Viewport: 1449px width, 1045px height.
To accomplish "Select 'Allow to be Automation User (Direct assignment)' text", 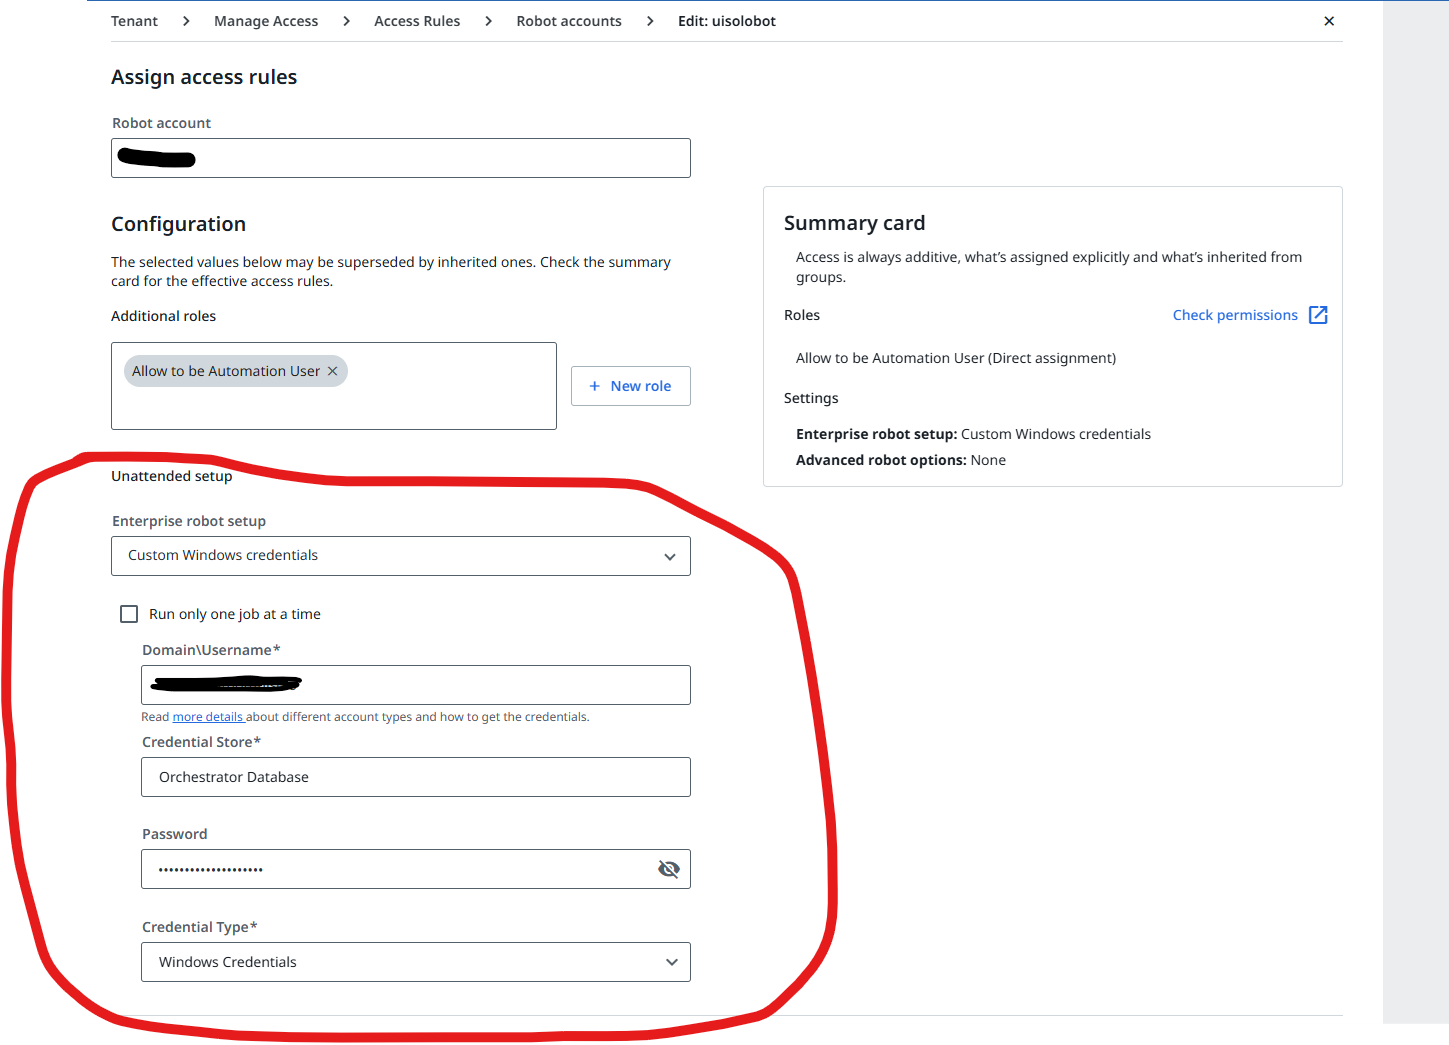I will coord(956,358).
